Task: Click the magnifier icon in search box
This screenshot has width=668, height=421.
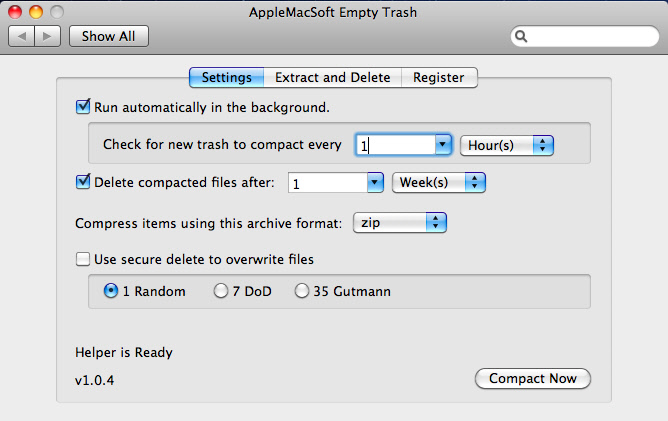Action: (x=521, y=36)
